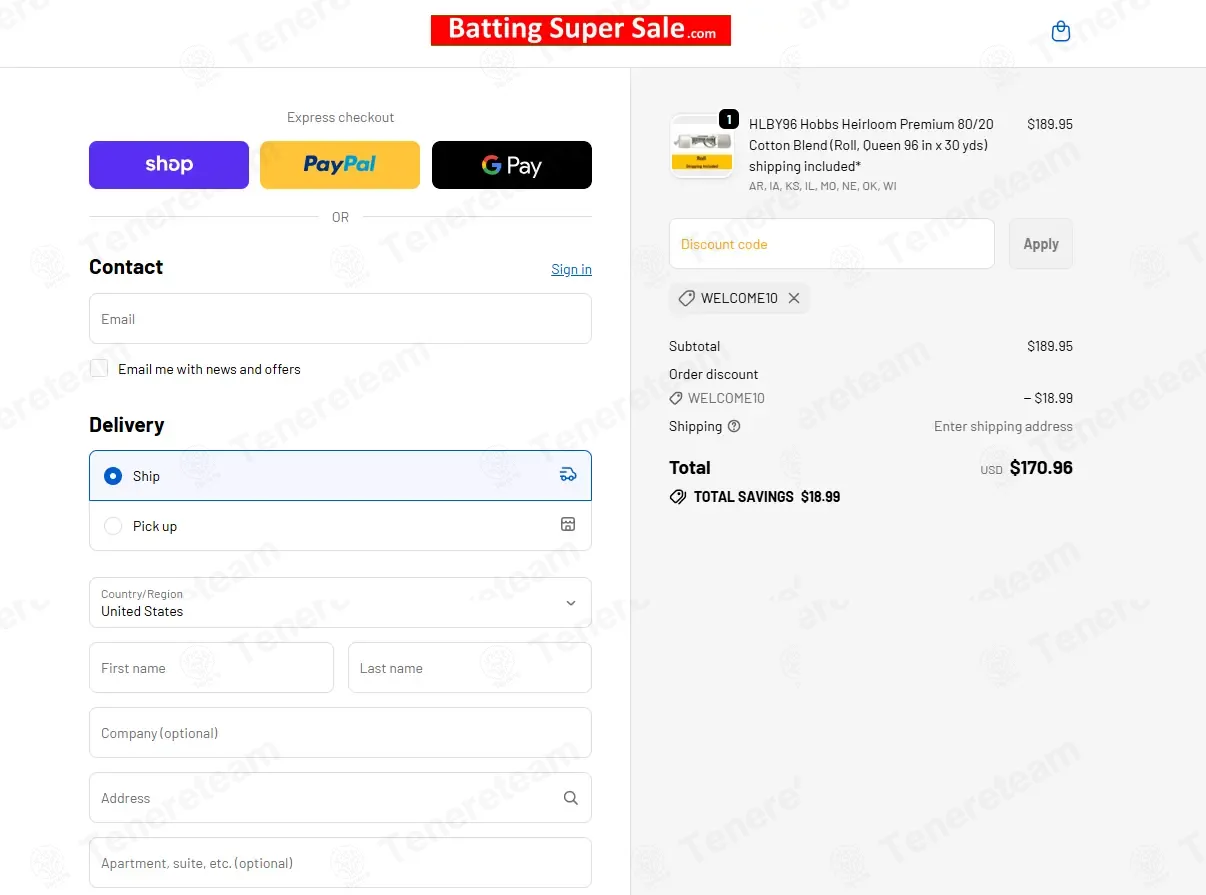
Task: Click the Delivery section heading
Action: tap(127, 425)
